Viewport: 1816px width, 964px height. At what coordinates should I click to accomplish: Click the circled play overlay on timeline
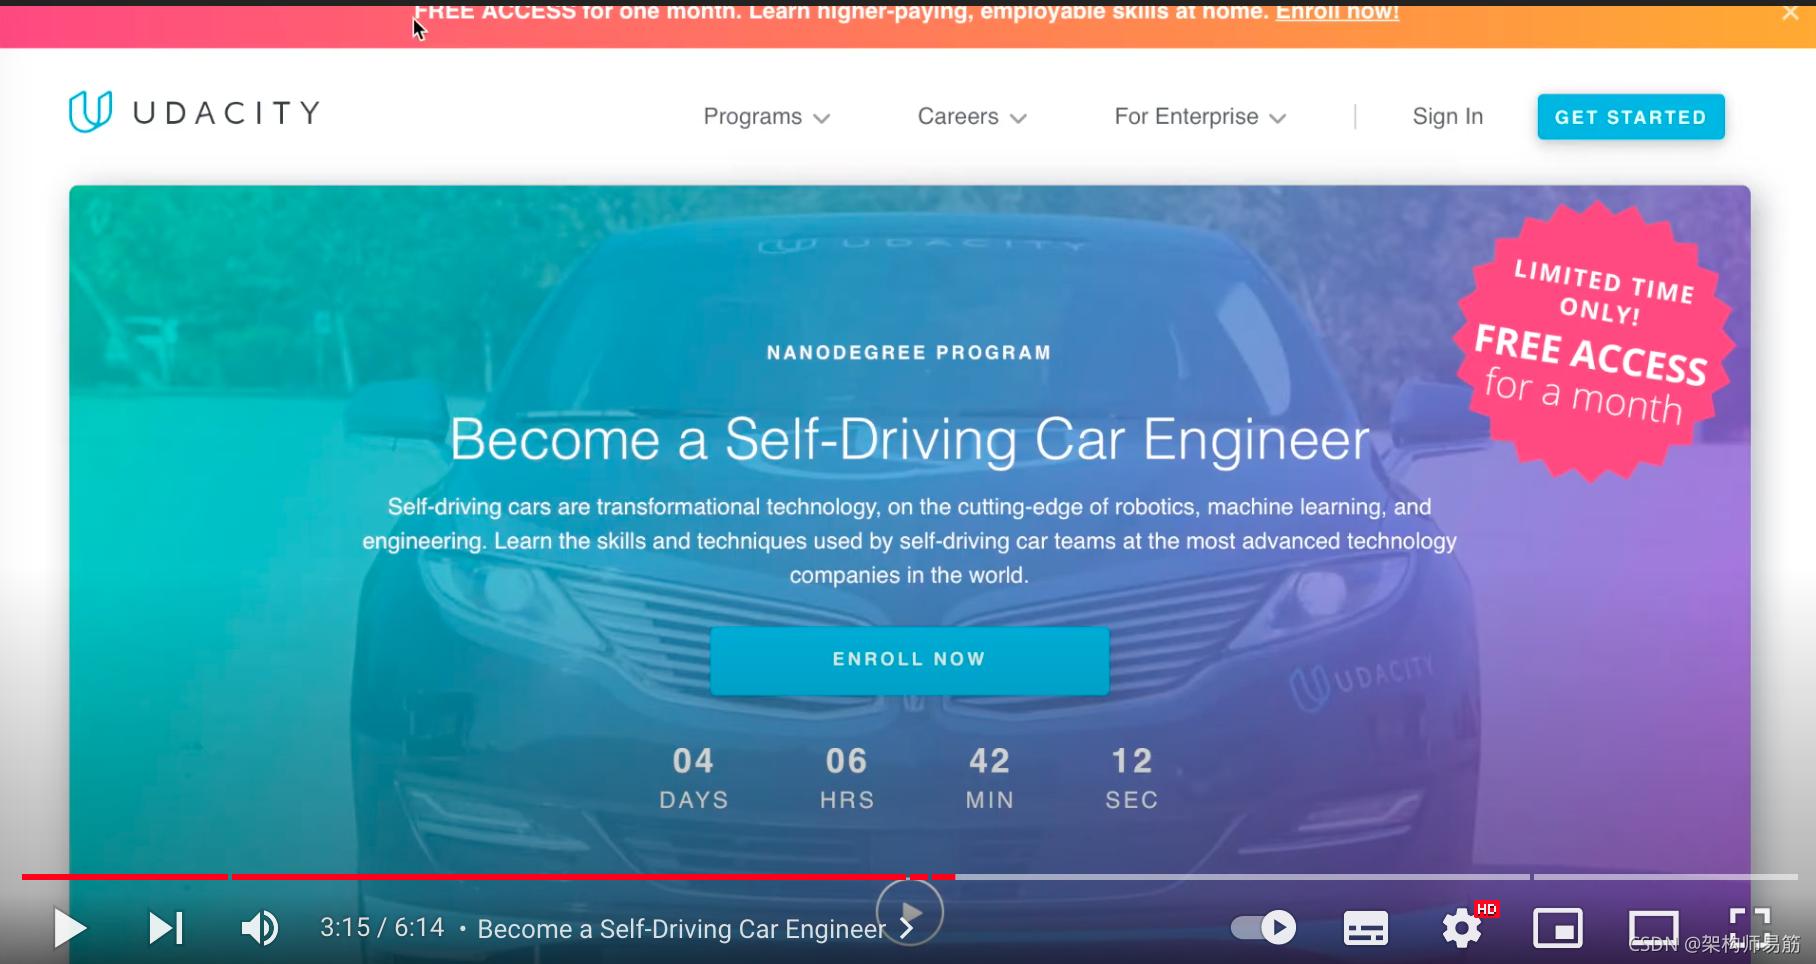(910, 912)
